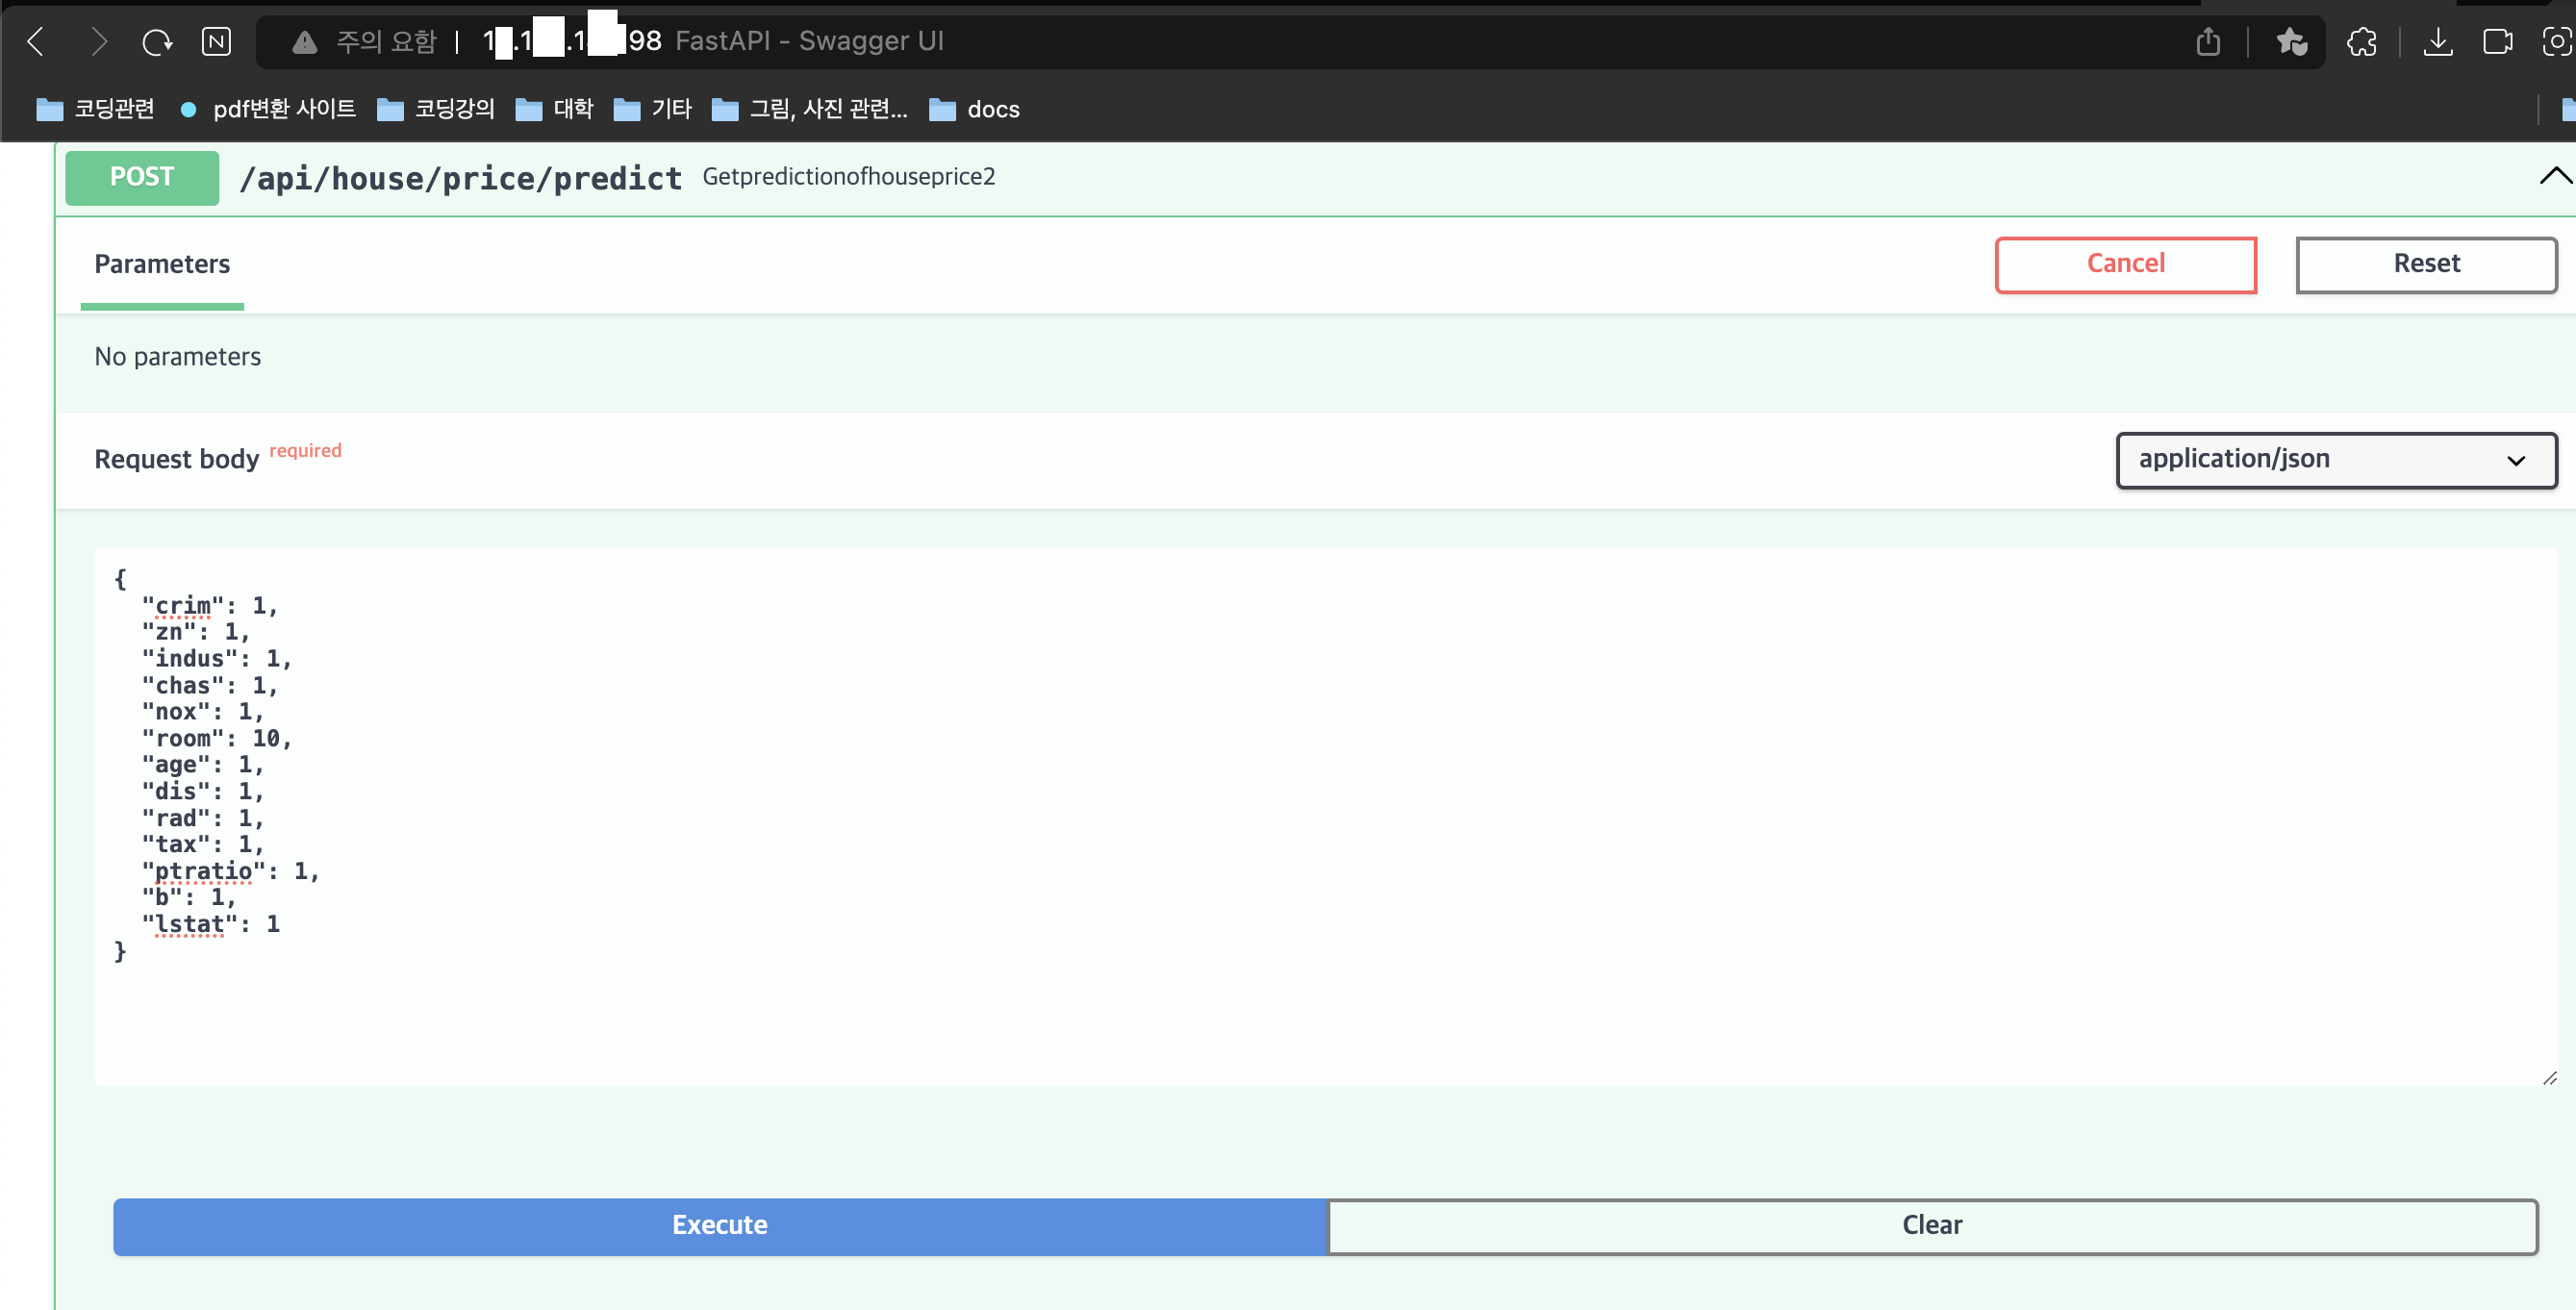Collapse the POST predict endpoint chevron

pyautogui.click(x=2555, y=176)
